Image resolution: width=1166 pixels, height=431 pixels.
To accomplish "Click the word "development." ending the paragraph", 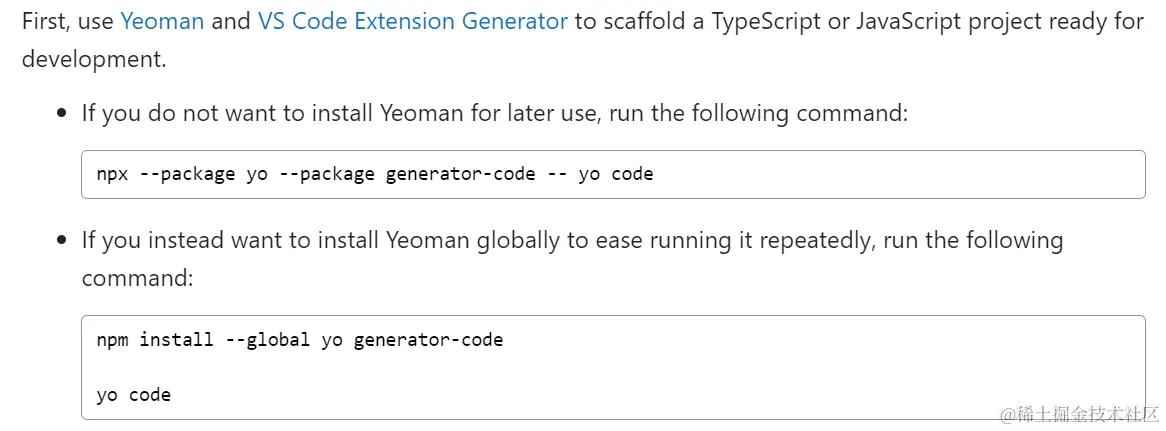I will point(94,59).
